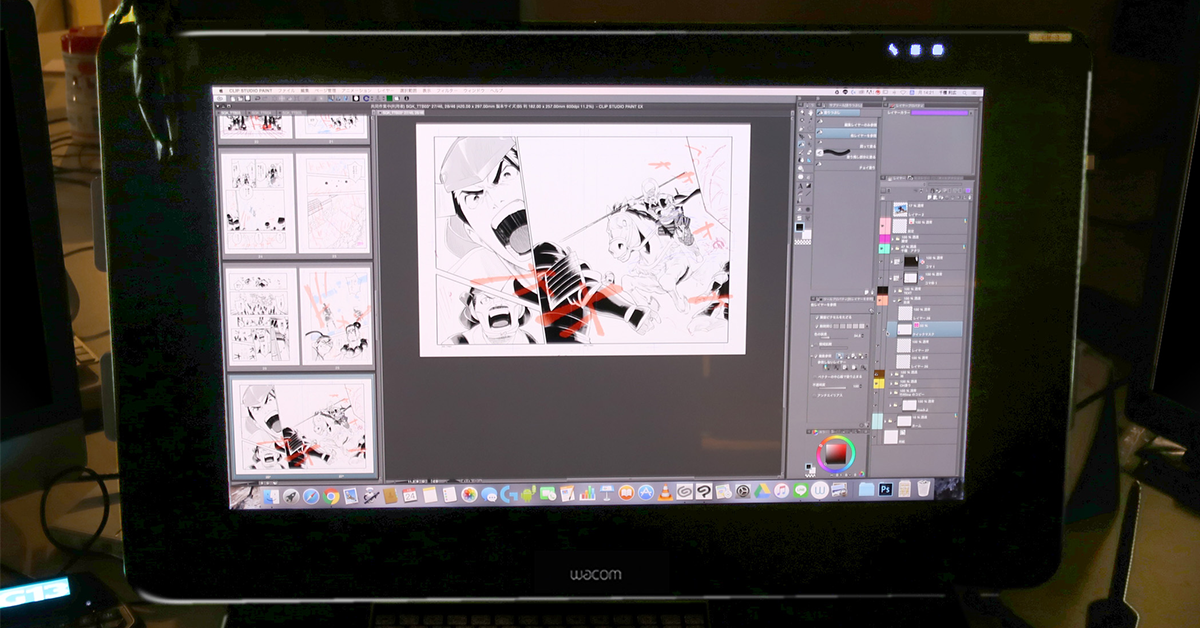Select sub tool 囲って塗る
The image size is (1200, 628).
pos(847,143)
